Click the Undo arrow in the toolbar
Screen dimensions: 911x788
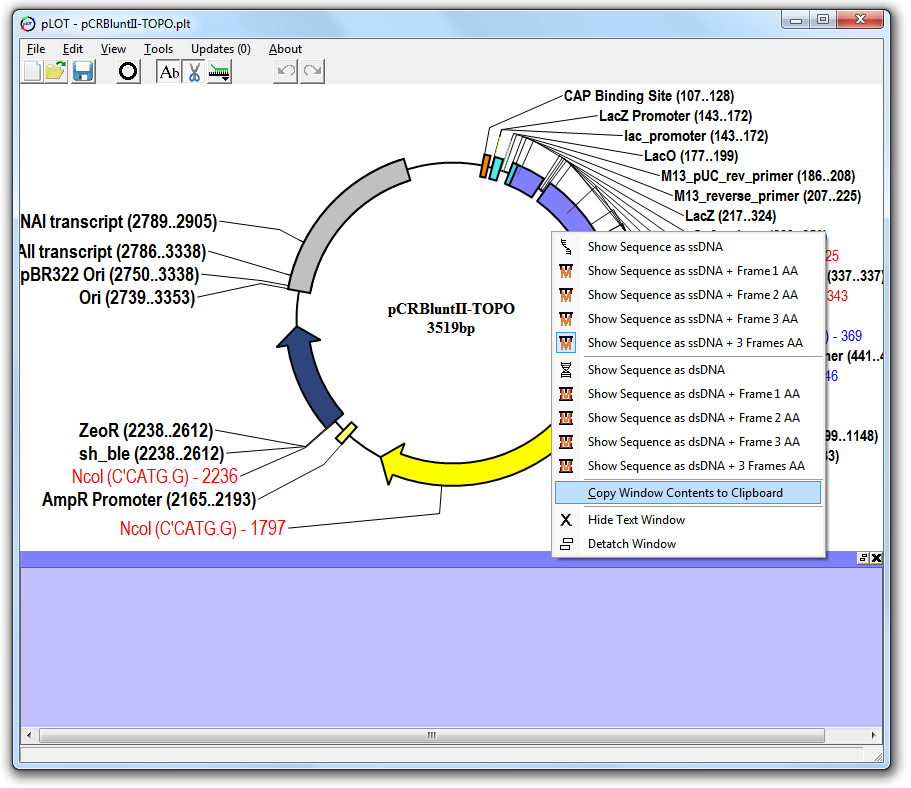tap(285, 71)
